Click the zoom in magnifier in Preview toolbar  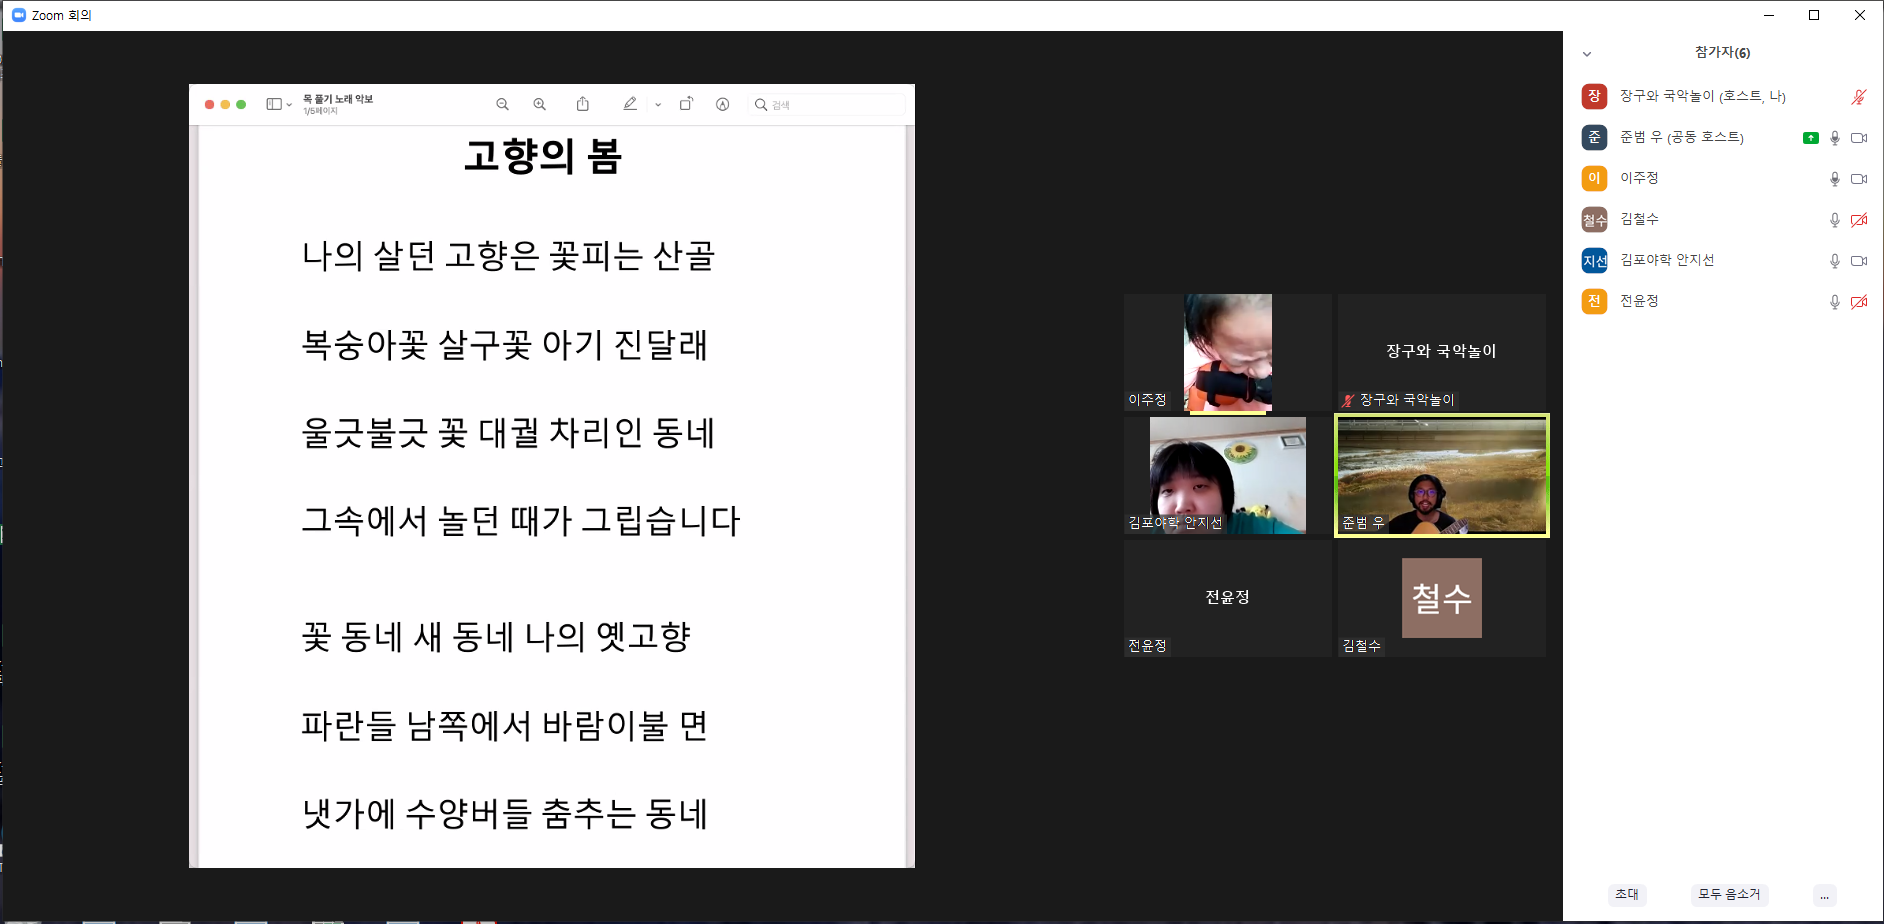(x=540, y=104)
